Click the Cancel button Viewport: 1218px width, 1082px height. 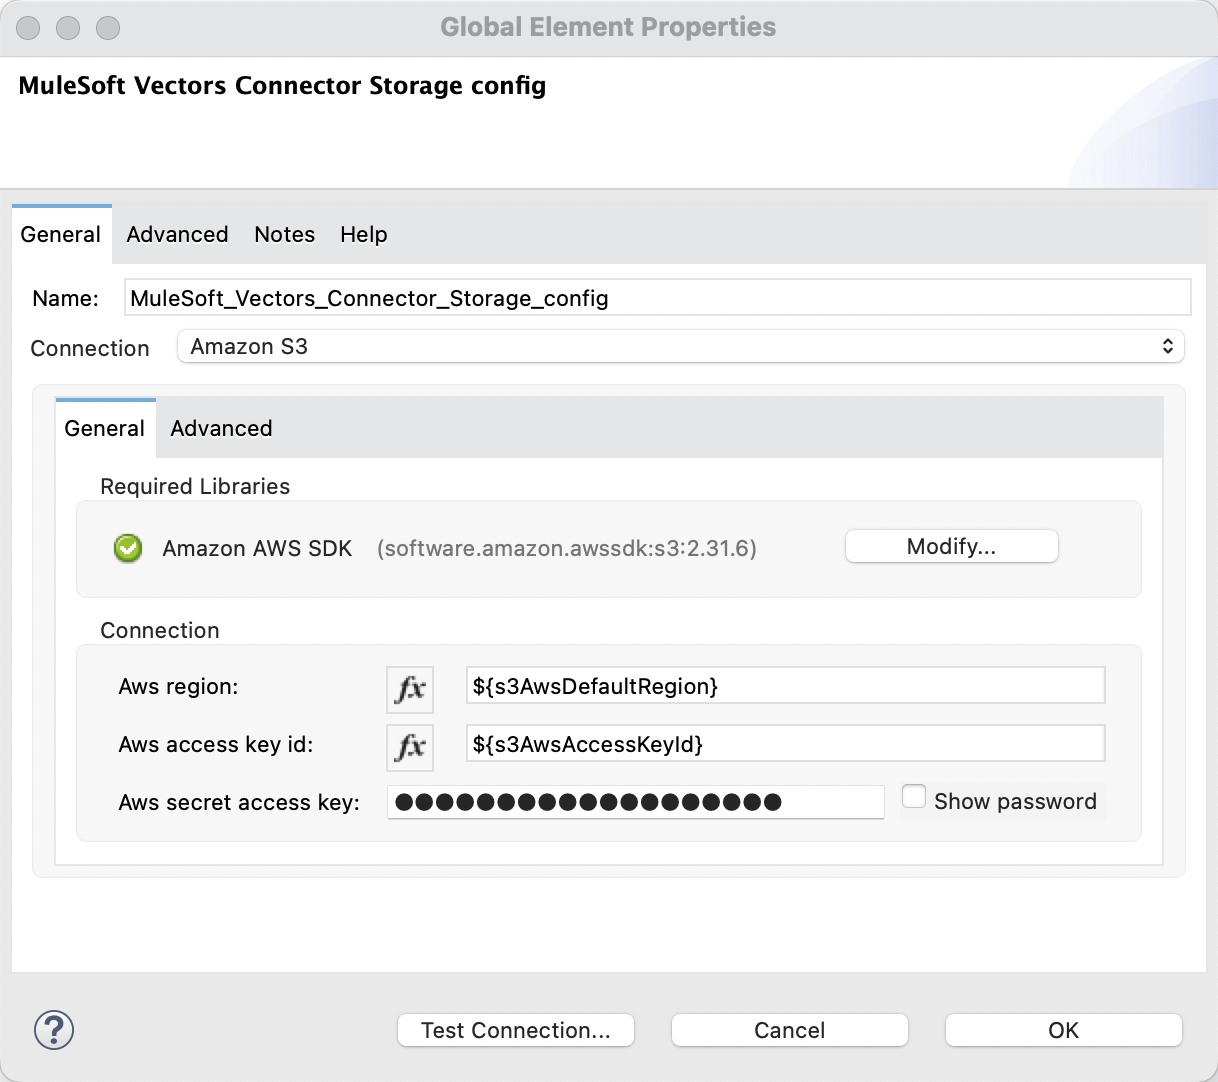789,1030
